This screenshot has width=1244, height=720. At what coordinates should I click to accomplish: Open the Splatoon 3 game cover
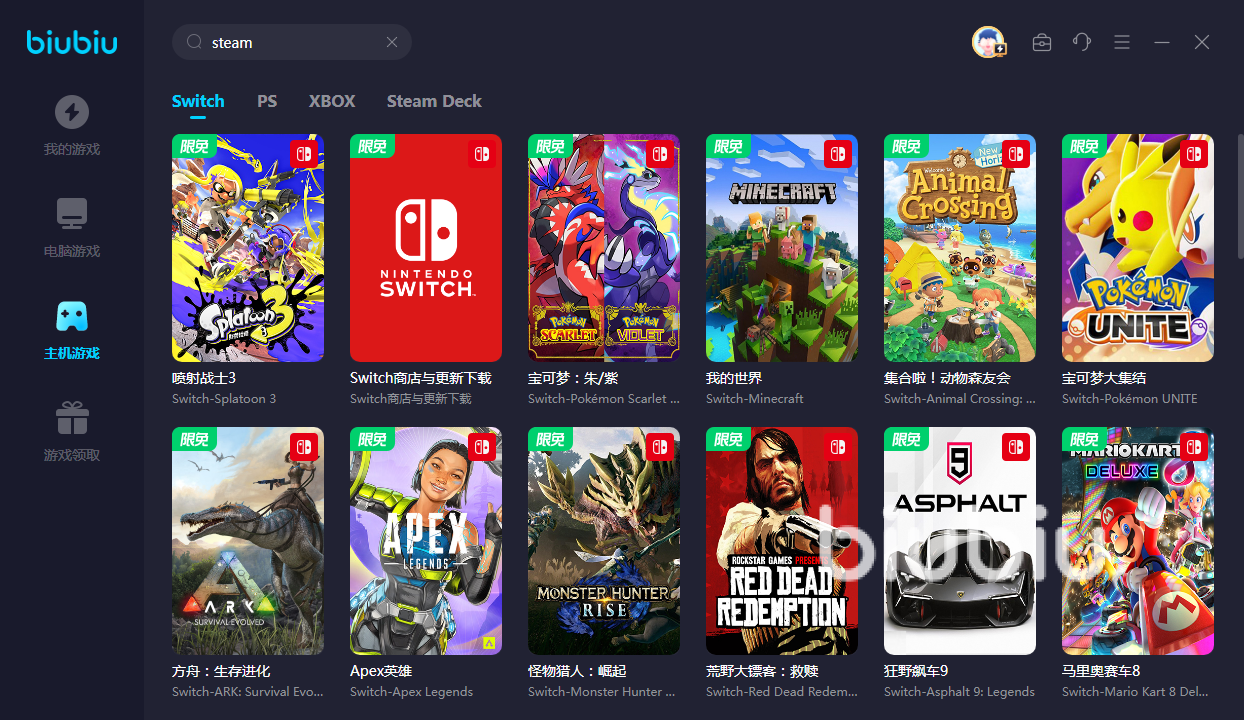(x=248, y=248)
